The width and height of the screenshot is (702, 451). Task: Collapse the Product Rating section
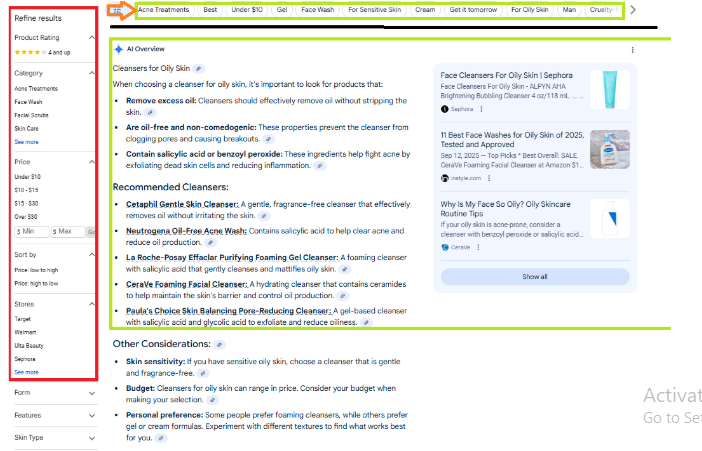(93, 38)
